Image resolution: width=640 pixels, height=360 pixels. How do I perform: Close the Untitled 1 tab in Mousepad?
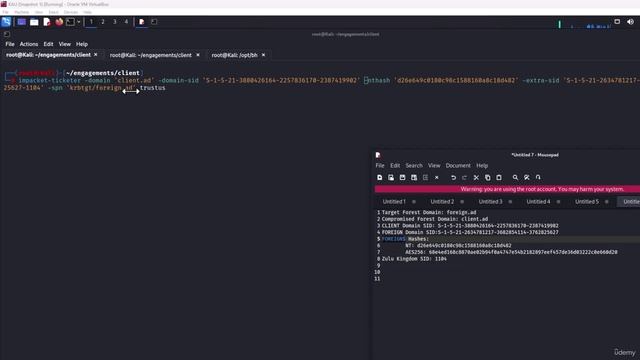414,202
